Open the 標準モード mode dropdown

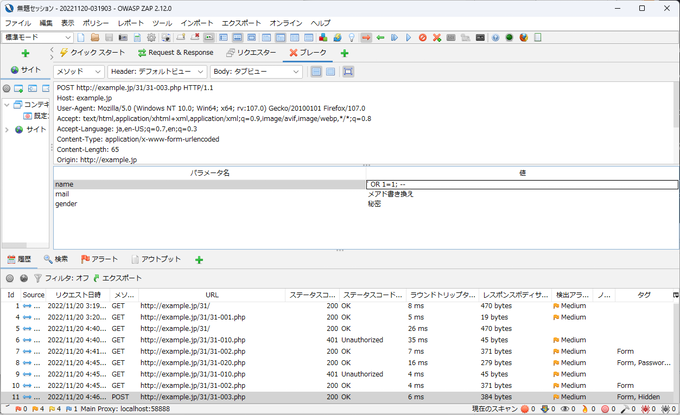(x=37, y=37)
